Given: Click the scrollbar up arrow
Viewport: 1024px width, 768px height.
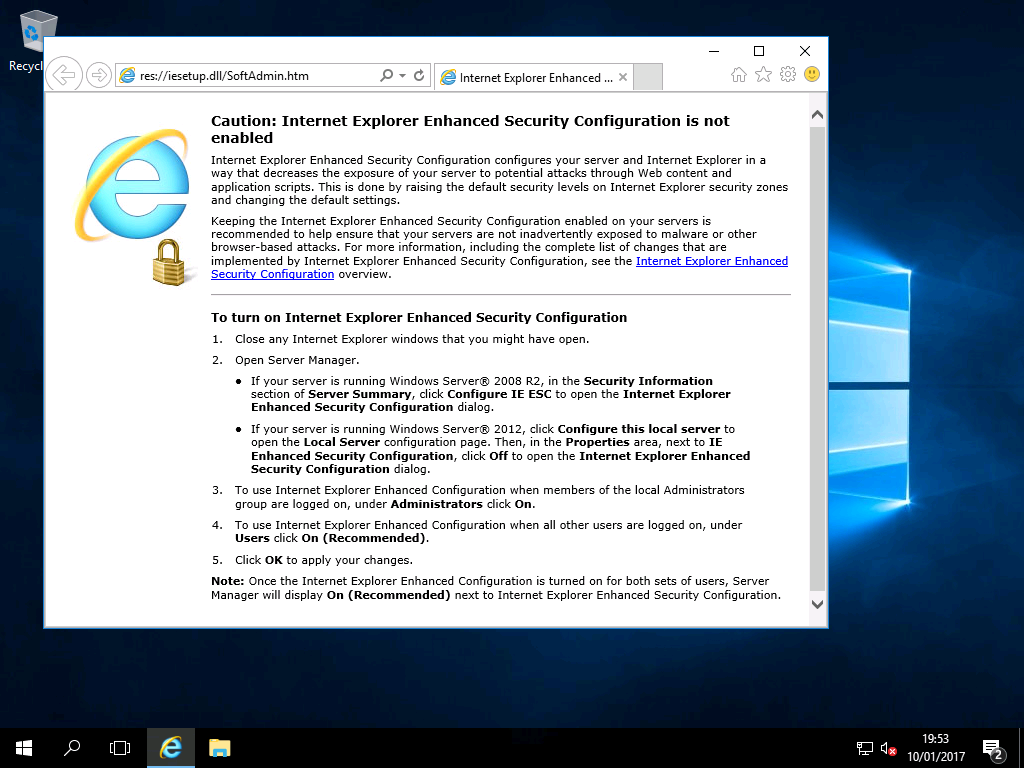Looking at the screenshot, I should click(817, 115).
